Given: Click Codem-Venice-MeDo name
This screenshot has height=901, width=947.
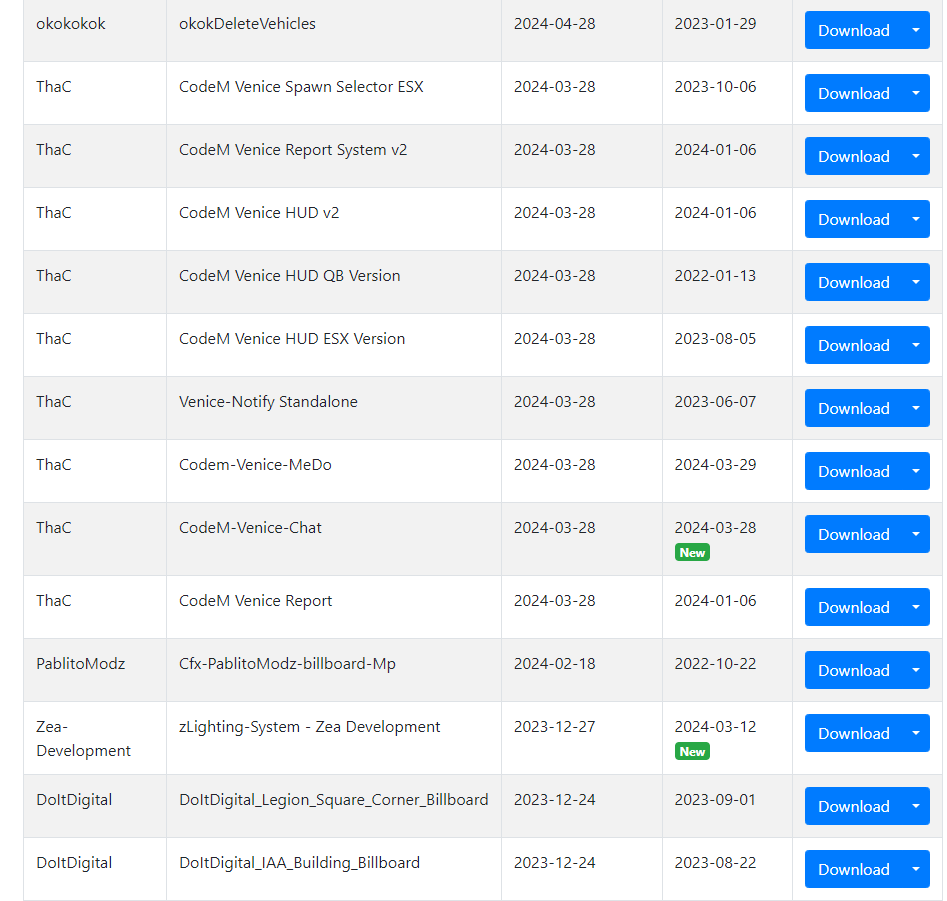Looking at the screenshot, I should 255,464.
